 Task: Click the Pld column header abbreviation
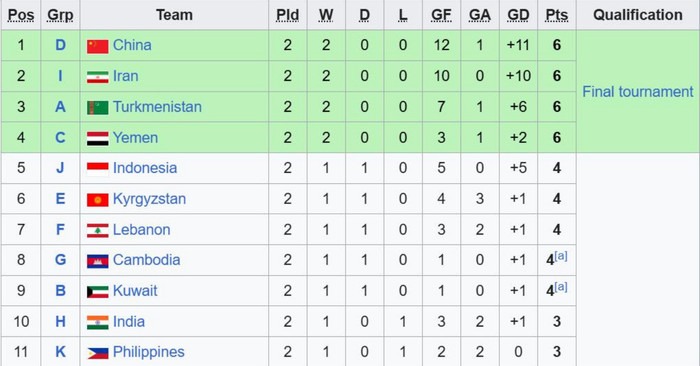[x=288, y=15]
